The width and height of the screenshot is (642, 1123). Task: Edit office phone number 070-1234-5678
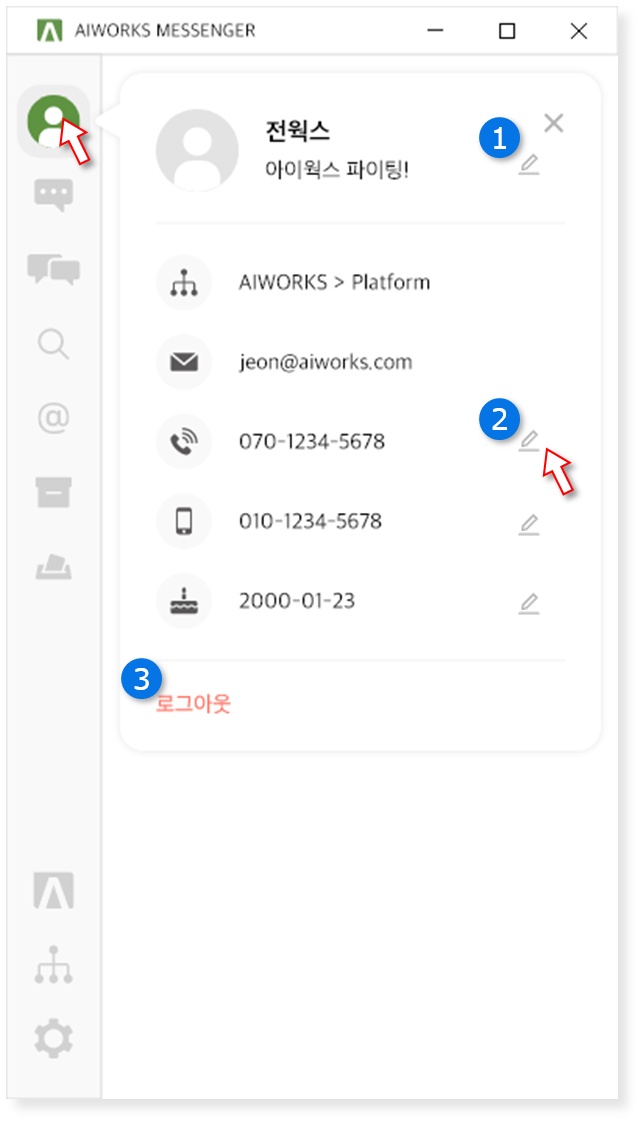click(529, 441)
